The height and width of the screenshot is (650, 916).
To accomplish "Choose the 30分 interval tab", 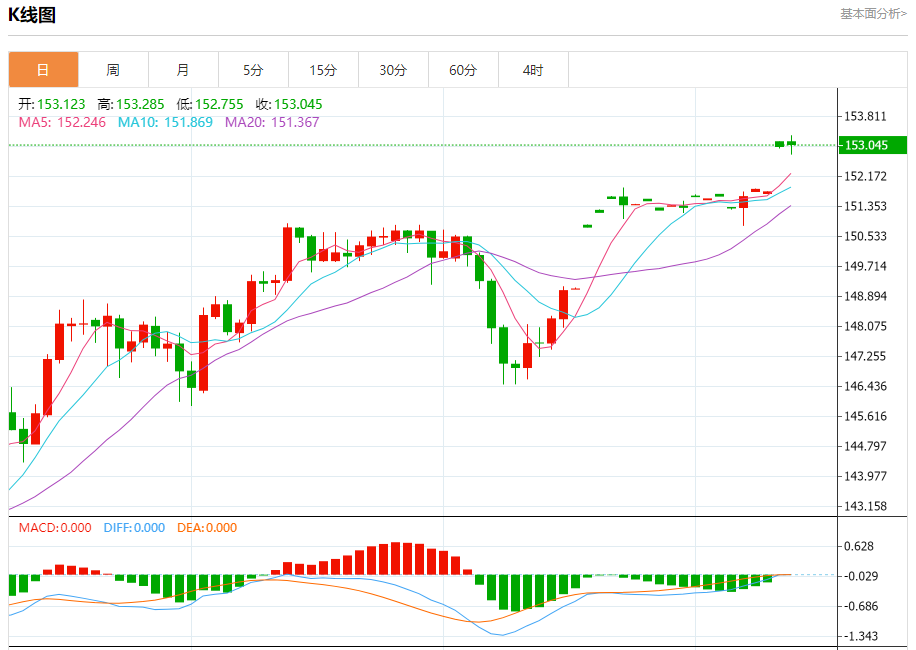I will coord(393,70).
